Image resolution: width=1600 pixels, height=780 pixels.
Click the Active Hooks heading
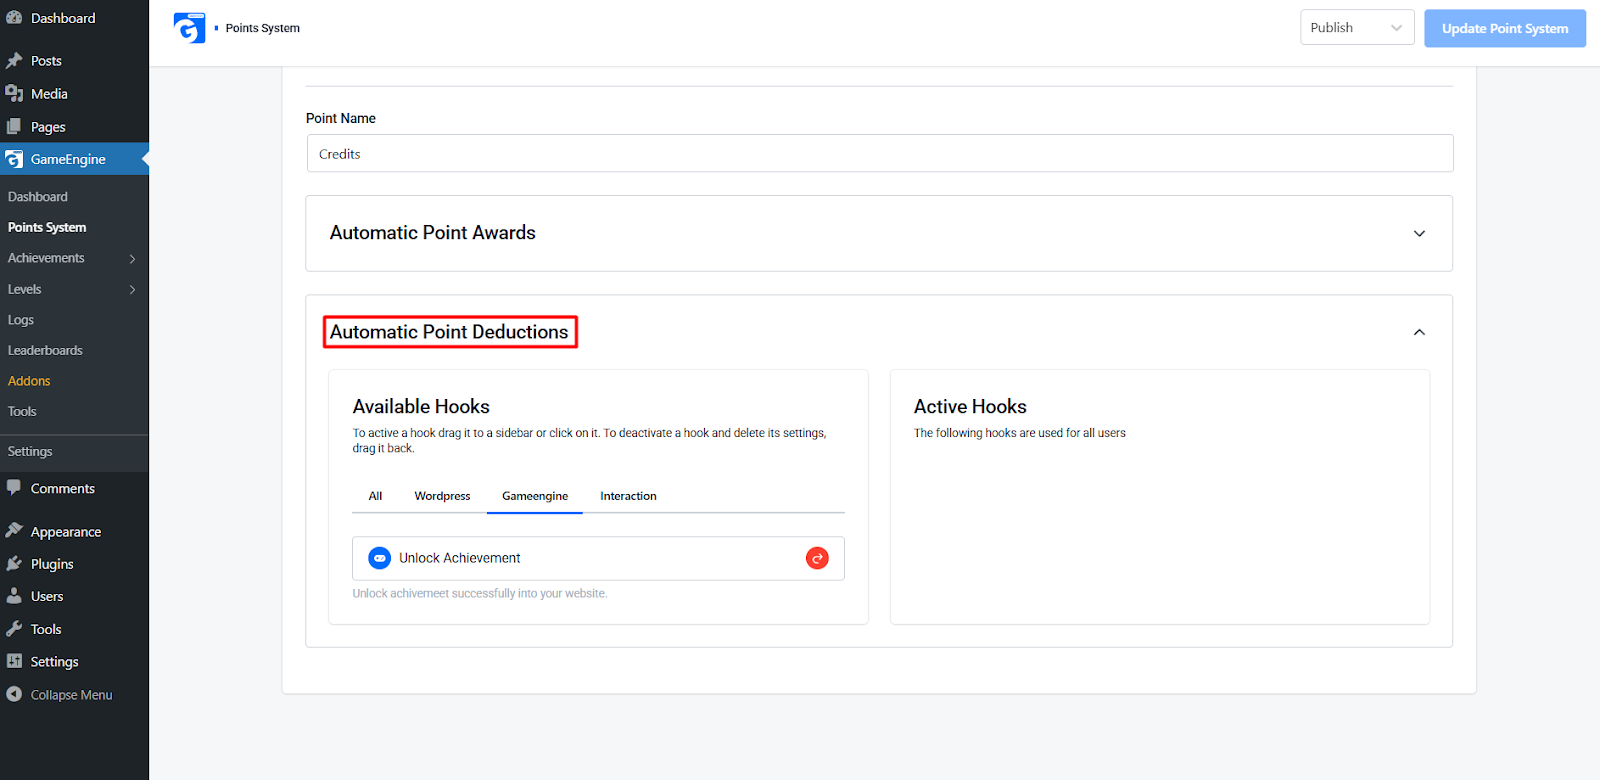pyautogui.click(x=970, y=406)
